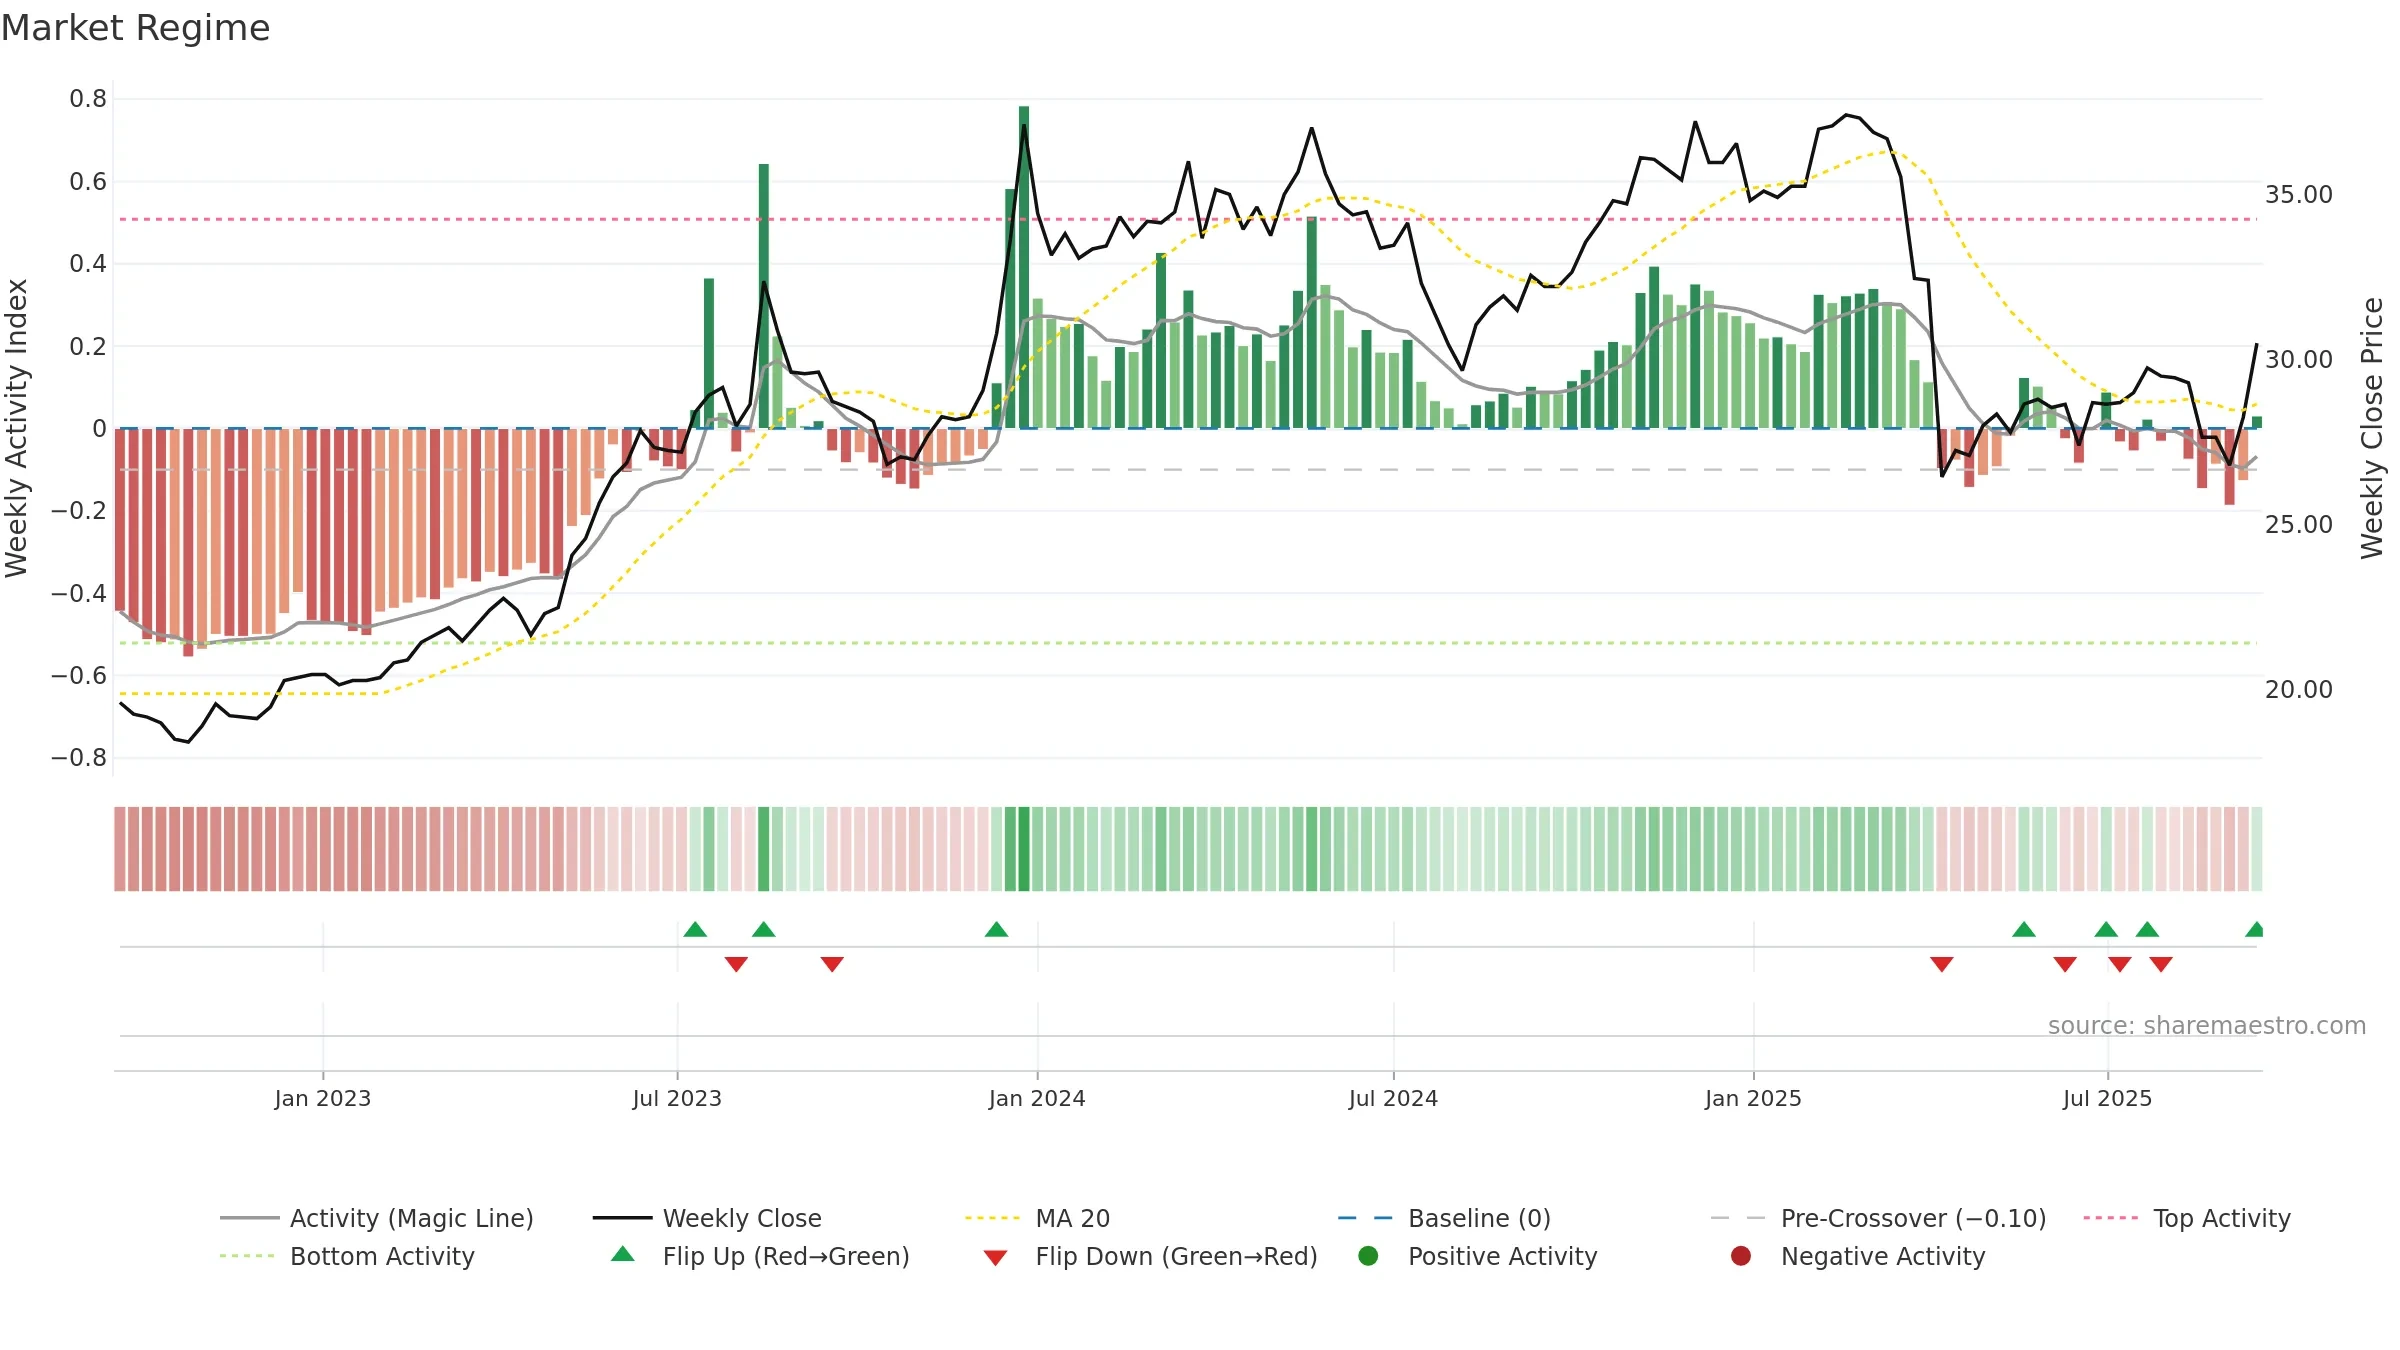Image resolution: width=2400 pixels, height=1350 pixels.
Task: Click the 30.00 price axis label
Action: [2299, 359]
